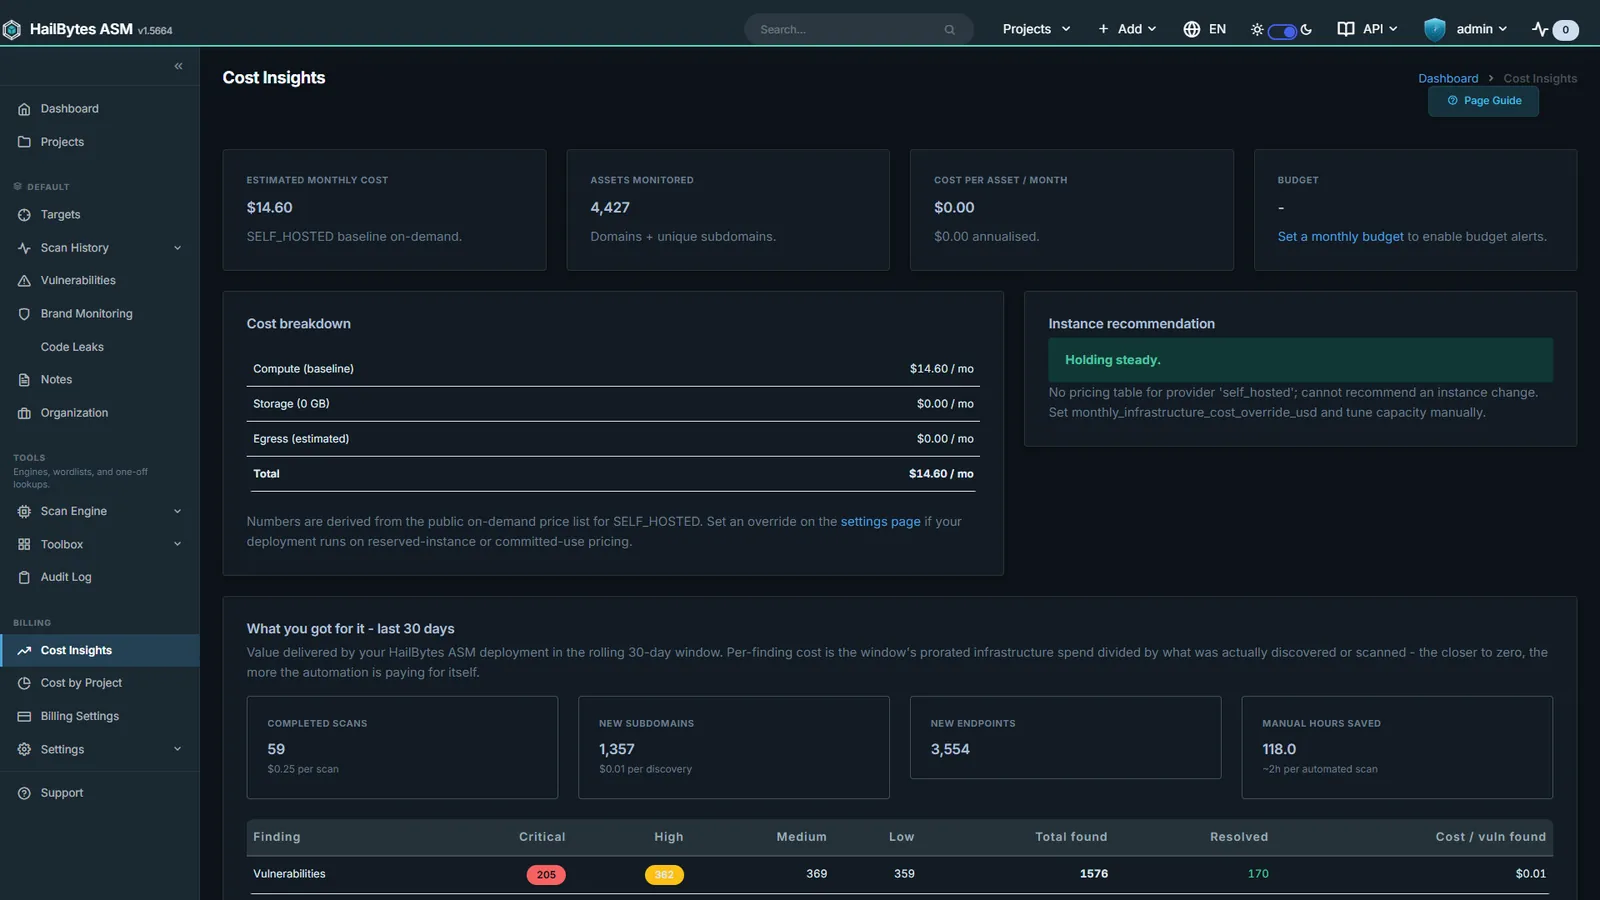Expand the Scan Engine submenu chevron

click(x=177, y=511)
